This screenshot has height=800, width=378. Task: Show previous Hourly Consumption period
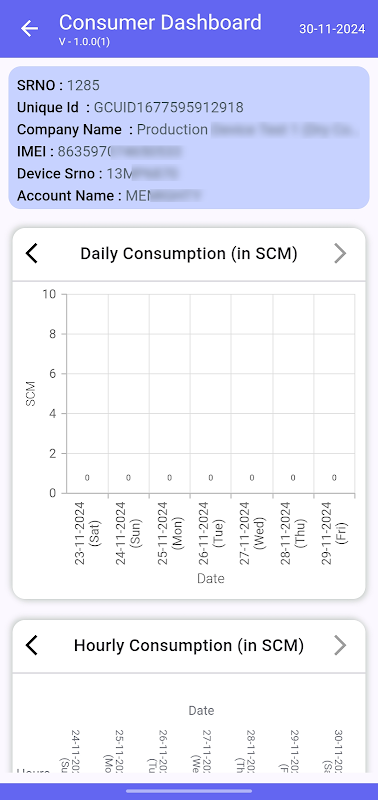[x=32, y=645]
